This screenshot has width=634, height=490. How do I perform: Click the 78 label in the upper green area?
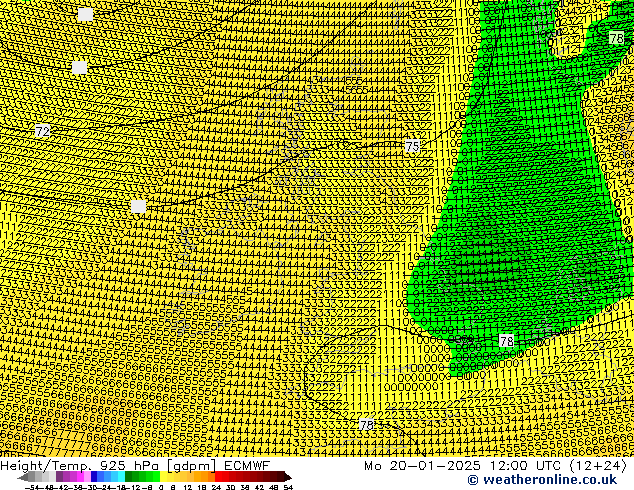pyautogui.click(x=617, y=38)
